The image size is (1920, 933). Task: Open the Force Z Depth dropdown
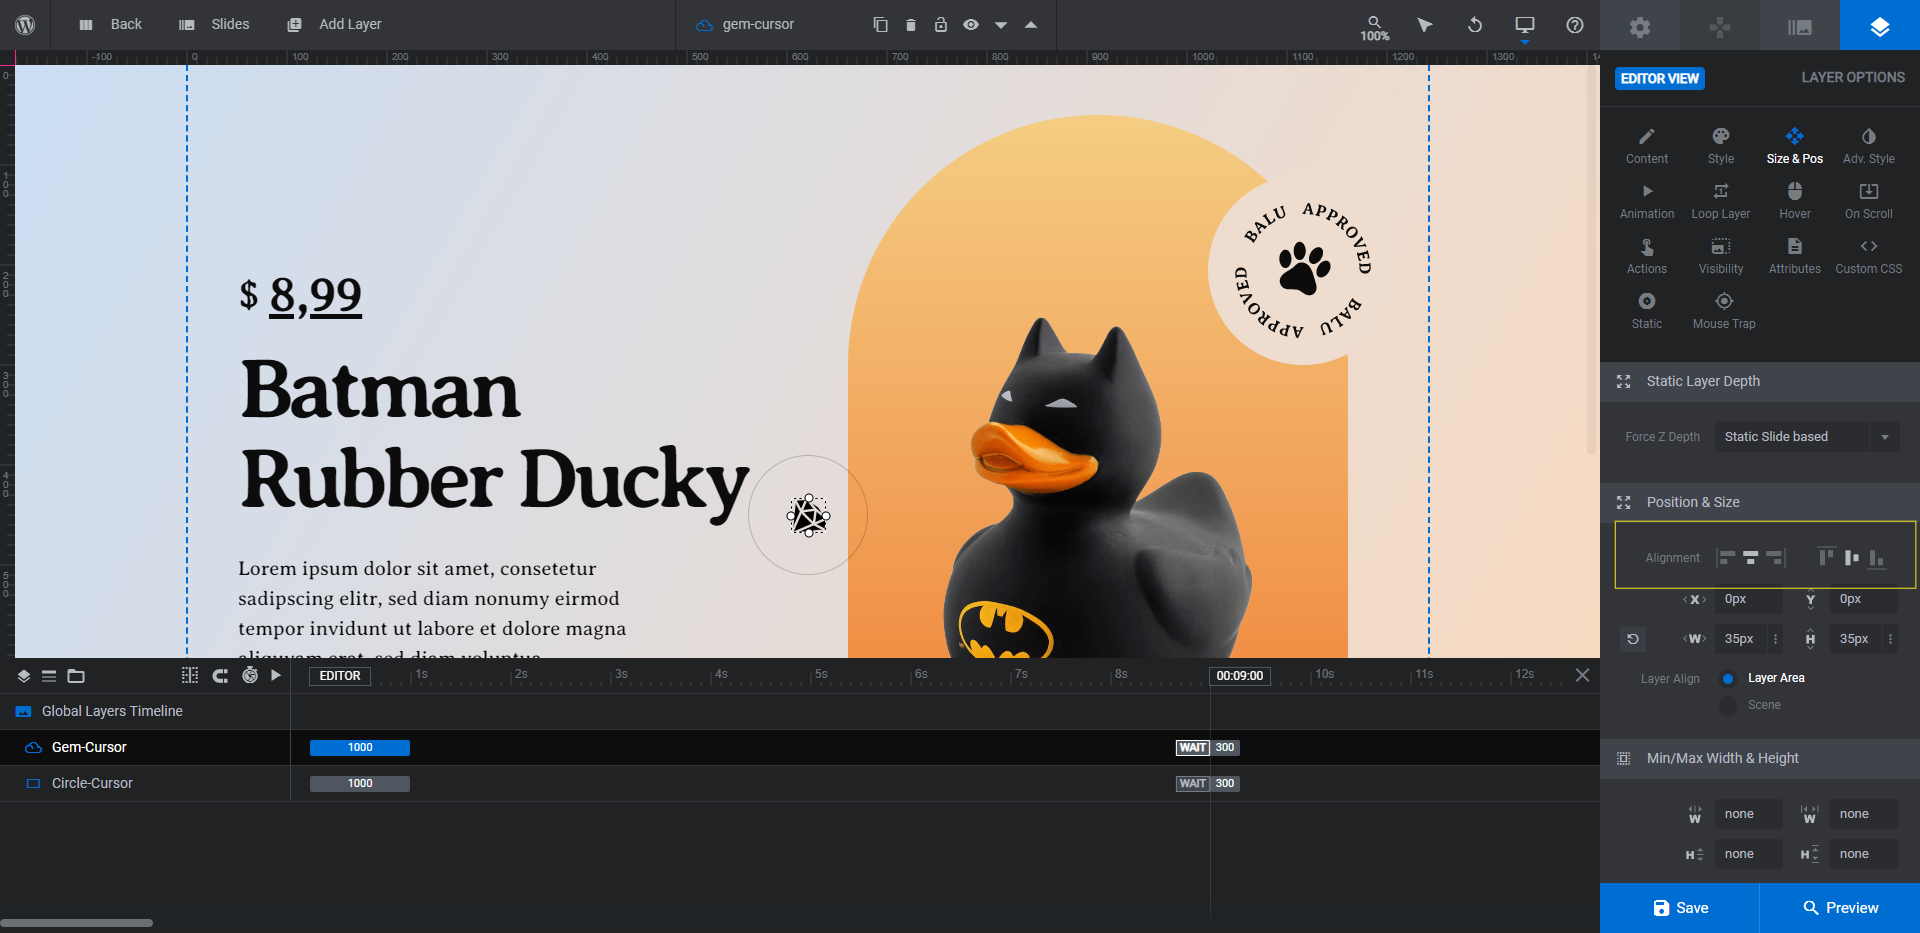point(1807,437)
